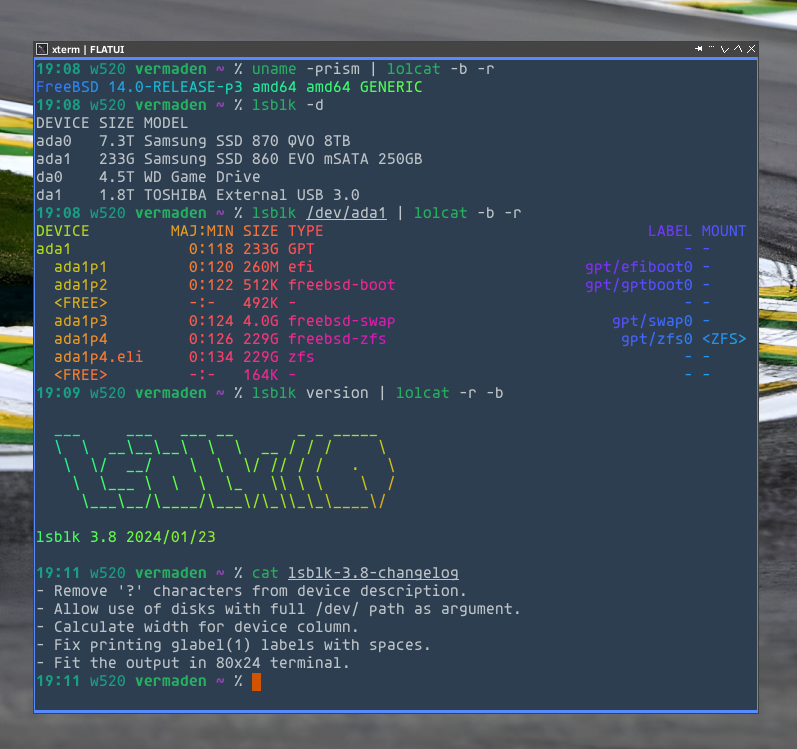This screenshot has width=797, height=749.
Task: Click the 'ada1p4.eli' device row
Action: pyautogui.click(x=99, y=357)
